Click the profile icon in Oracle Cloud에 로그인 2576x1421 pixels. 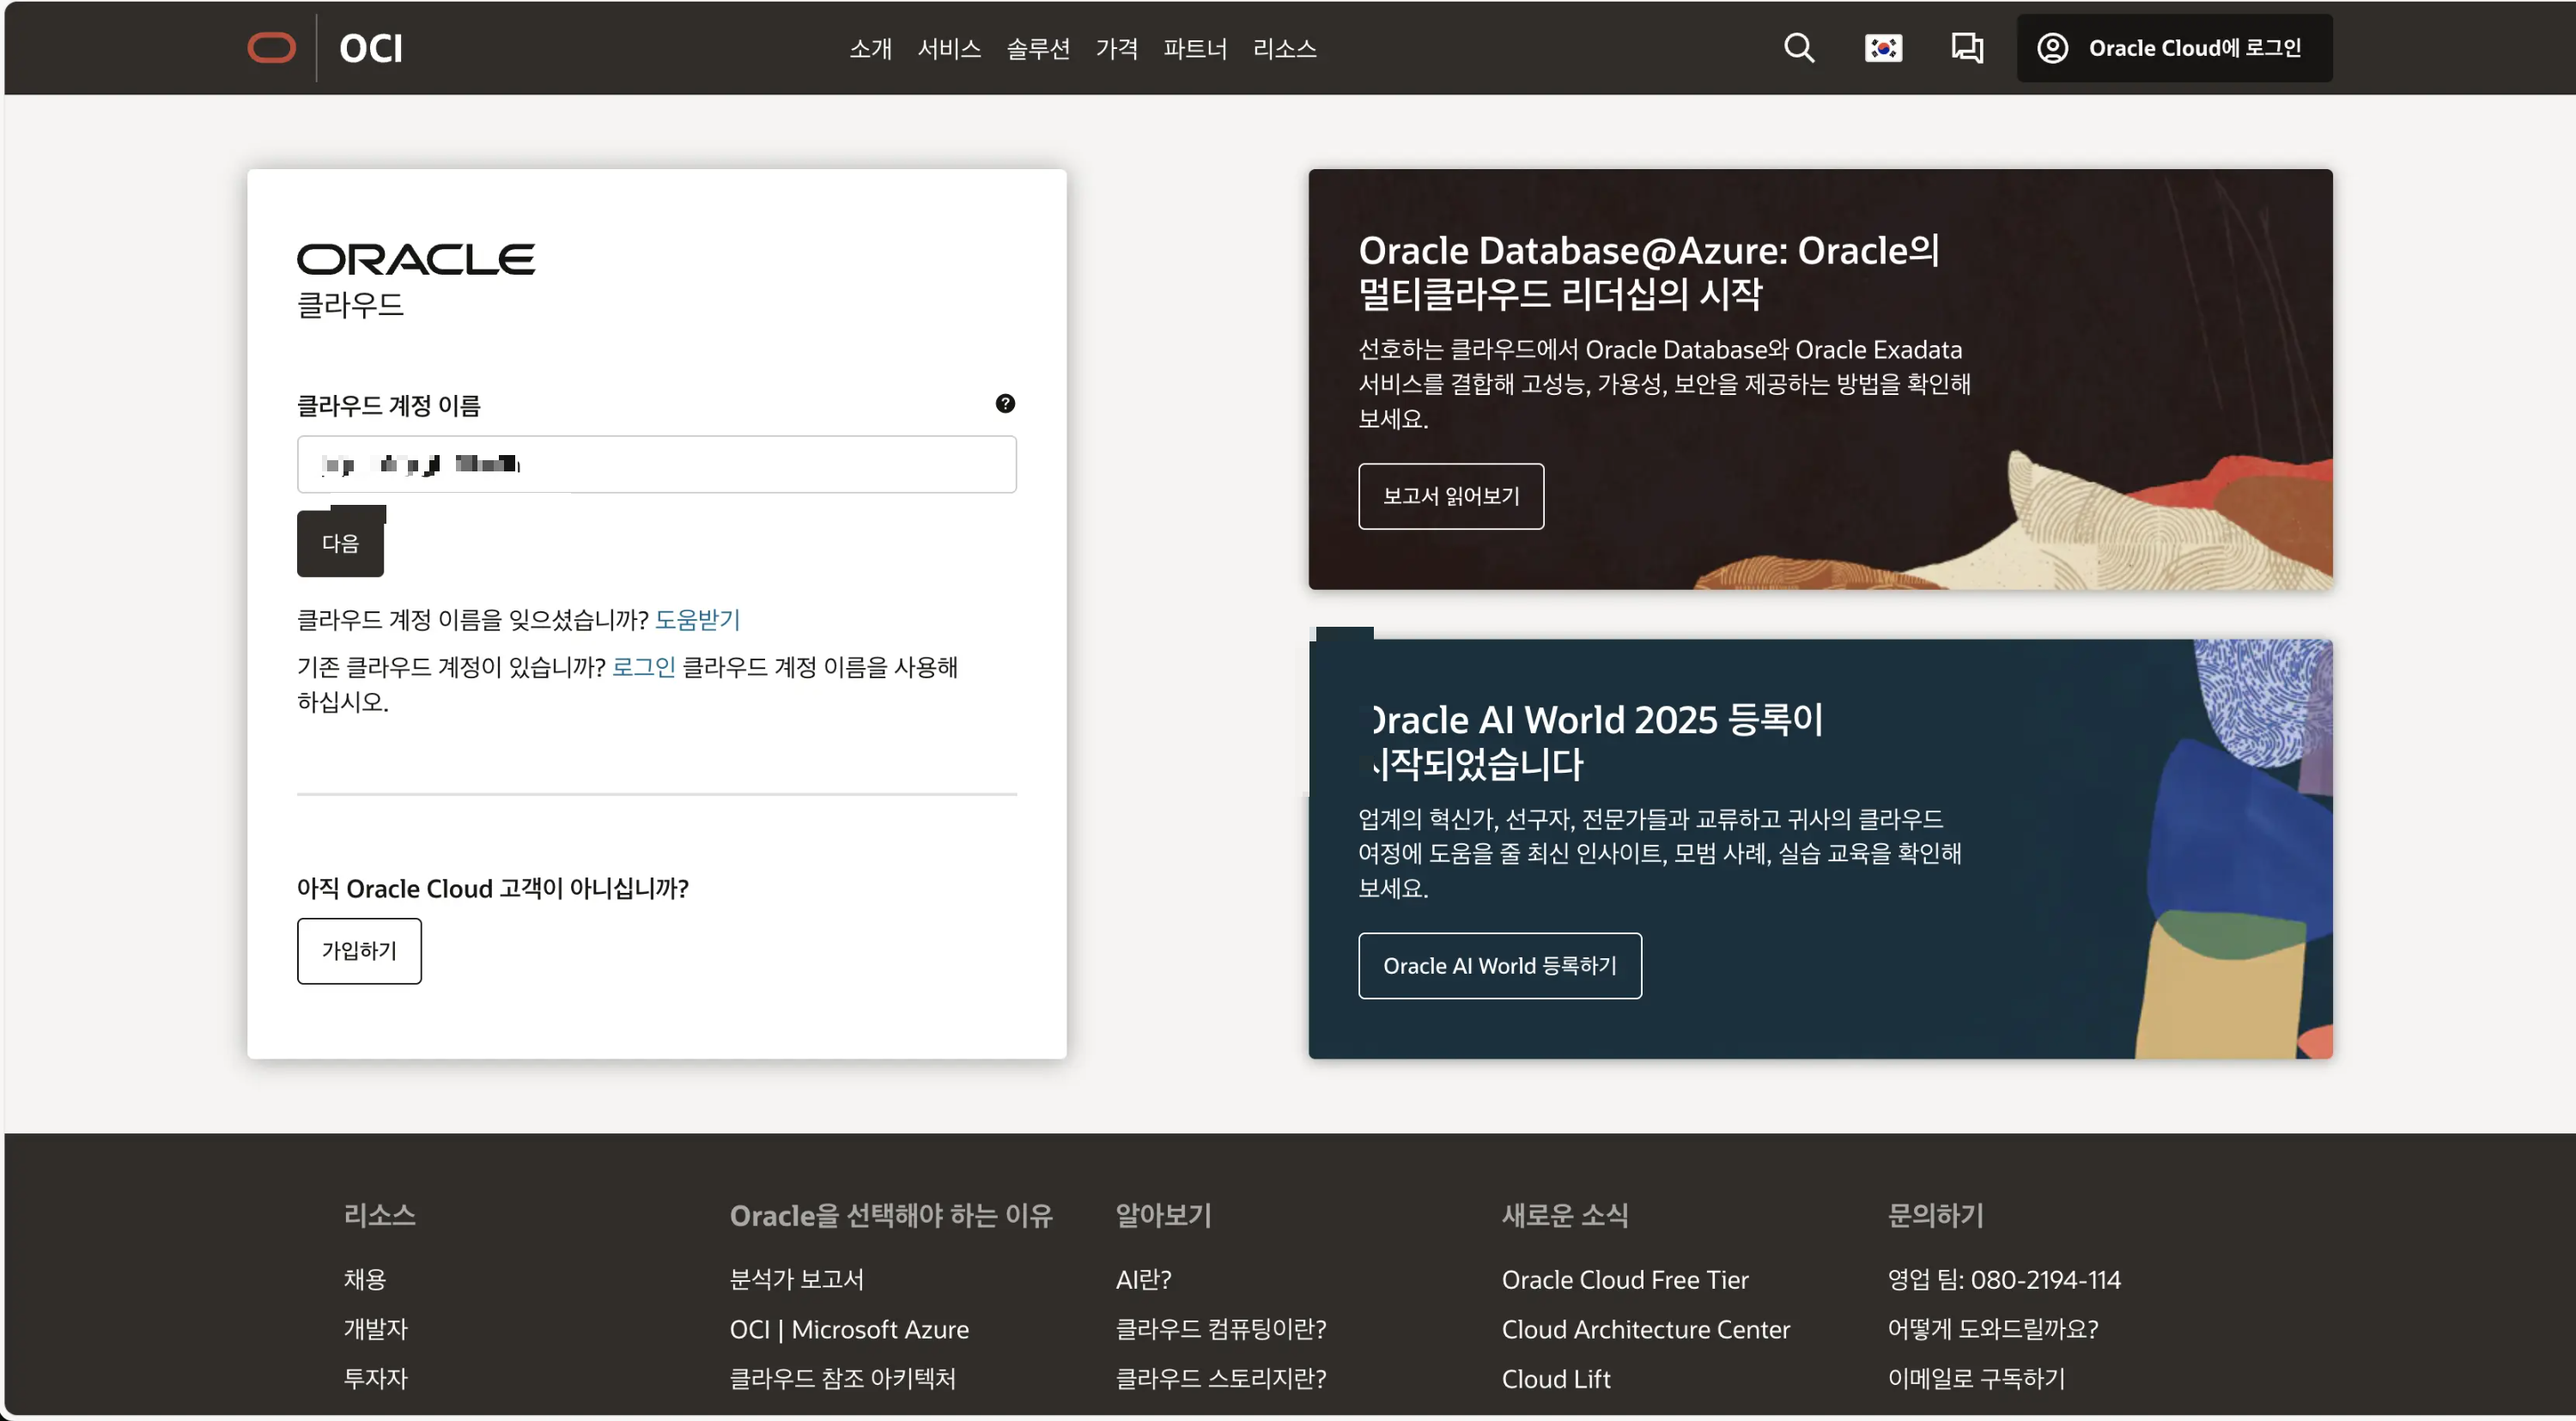2052,47
